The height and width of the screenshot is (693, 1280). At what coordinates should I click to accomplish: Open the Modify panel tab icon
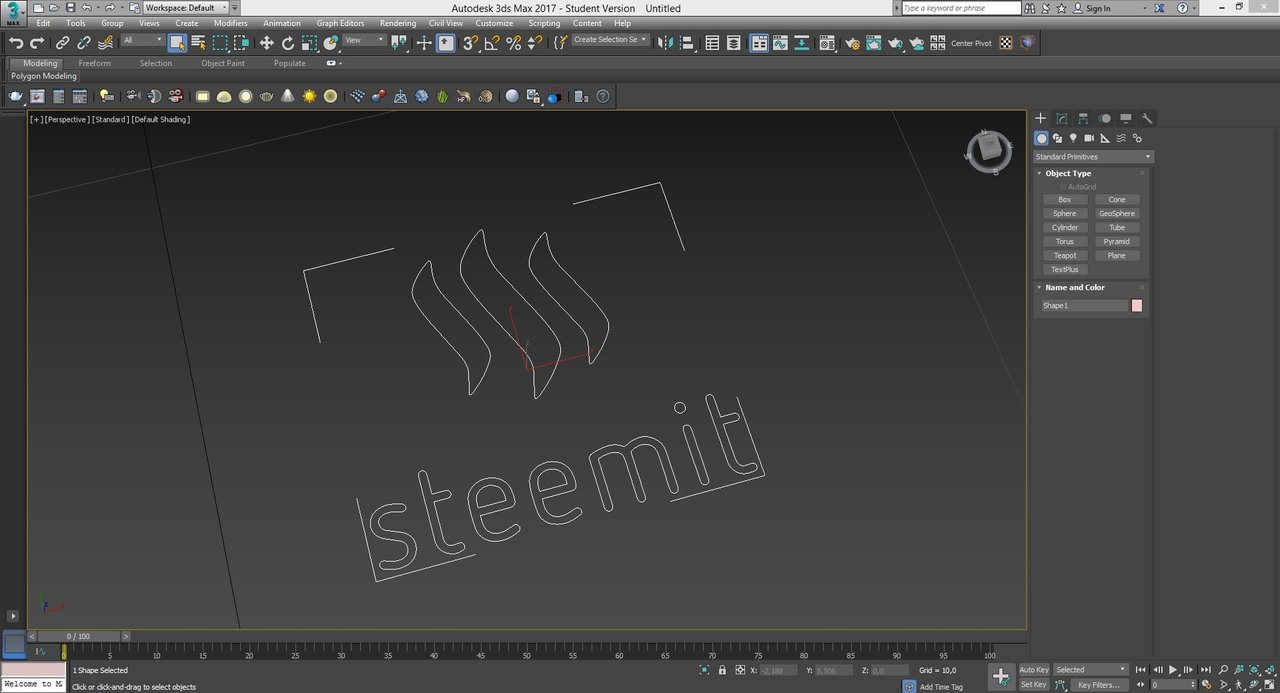1062,118
